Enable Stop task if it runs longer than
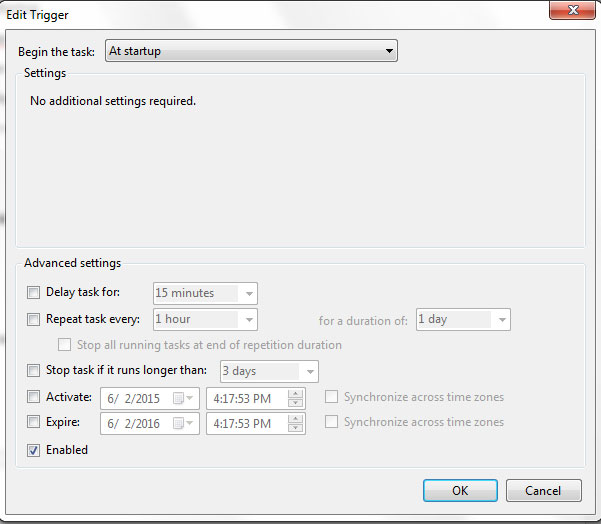 tap(33, 370)
